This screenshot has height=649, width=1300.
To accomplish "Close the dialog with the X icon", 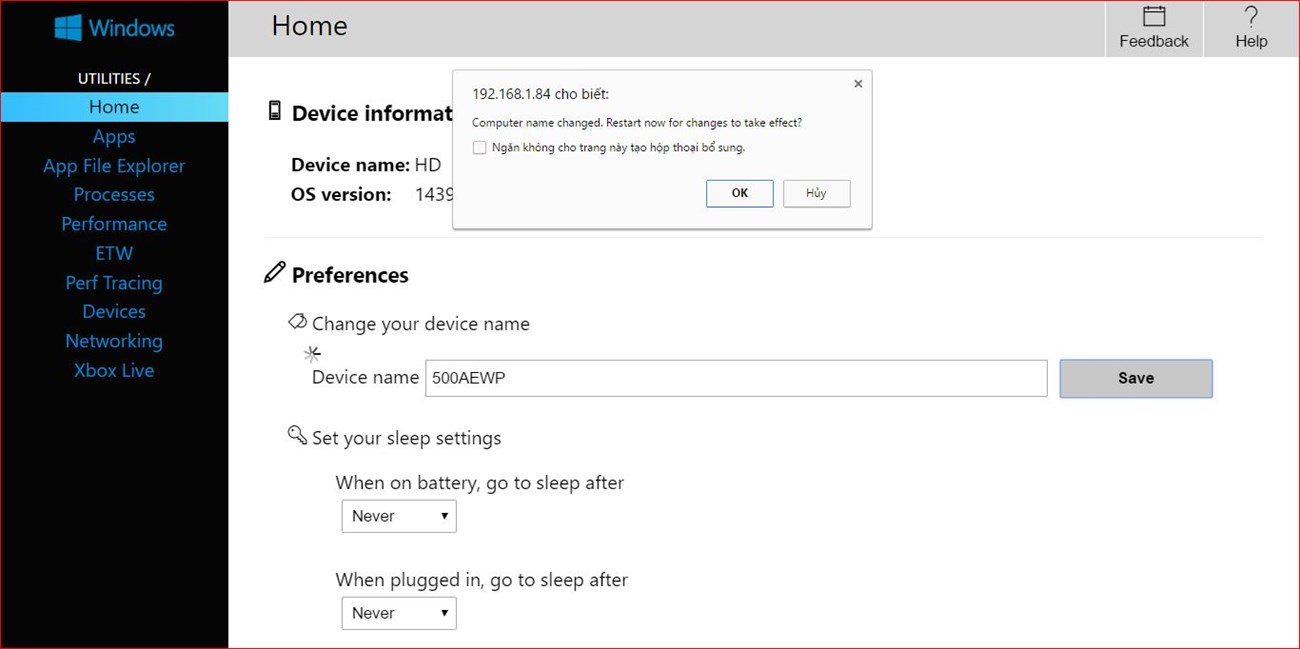I will tap(858, 85).
